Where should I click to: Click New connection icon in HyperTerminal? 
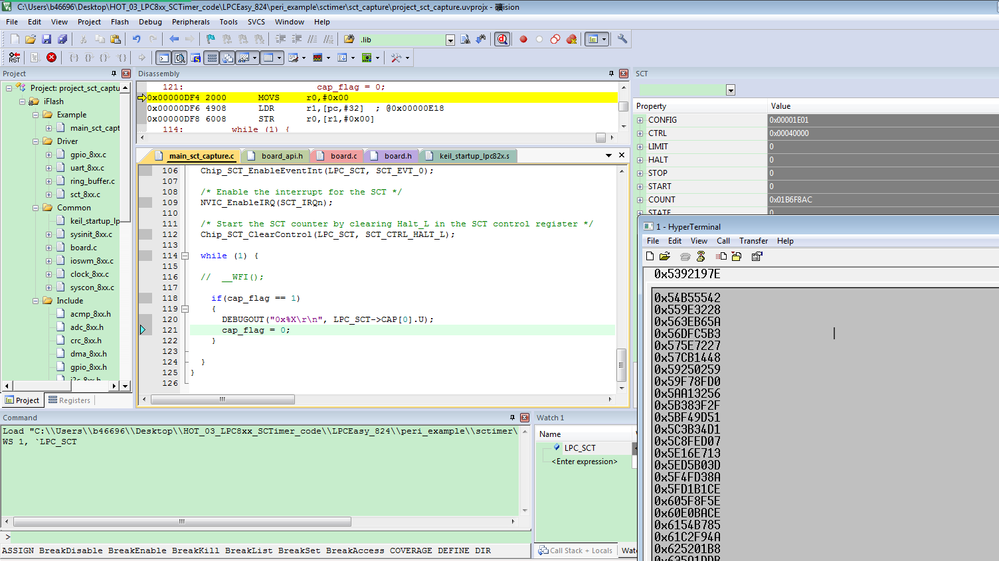pos(650,257)
